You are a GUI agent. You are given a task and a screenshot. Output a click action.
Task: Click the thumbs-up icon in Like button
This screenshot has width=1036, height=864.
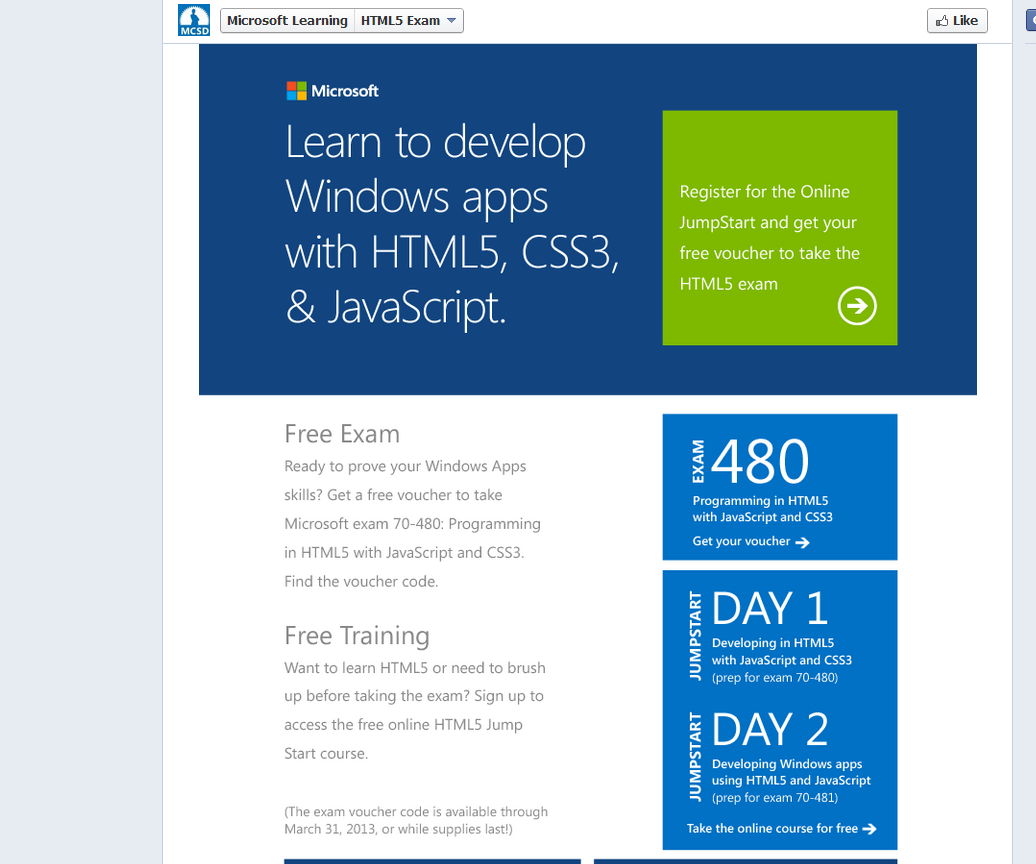[942, 20]
